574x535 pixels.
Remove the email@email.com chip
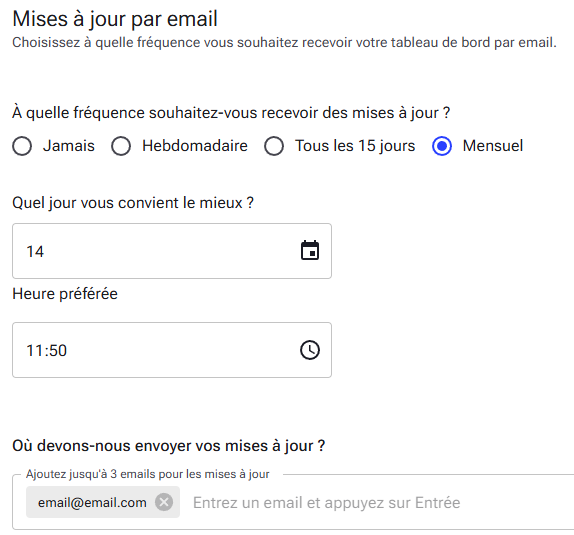pyautogui.click(x=164, y=502)
